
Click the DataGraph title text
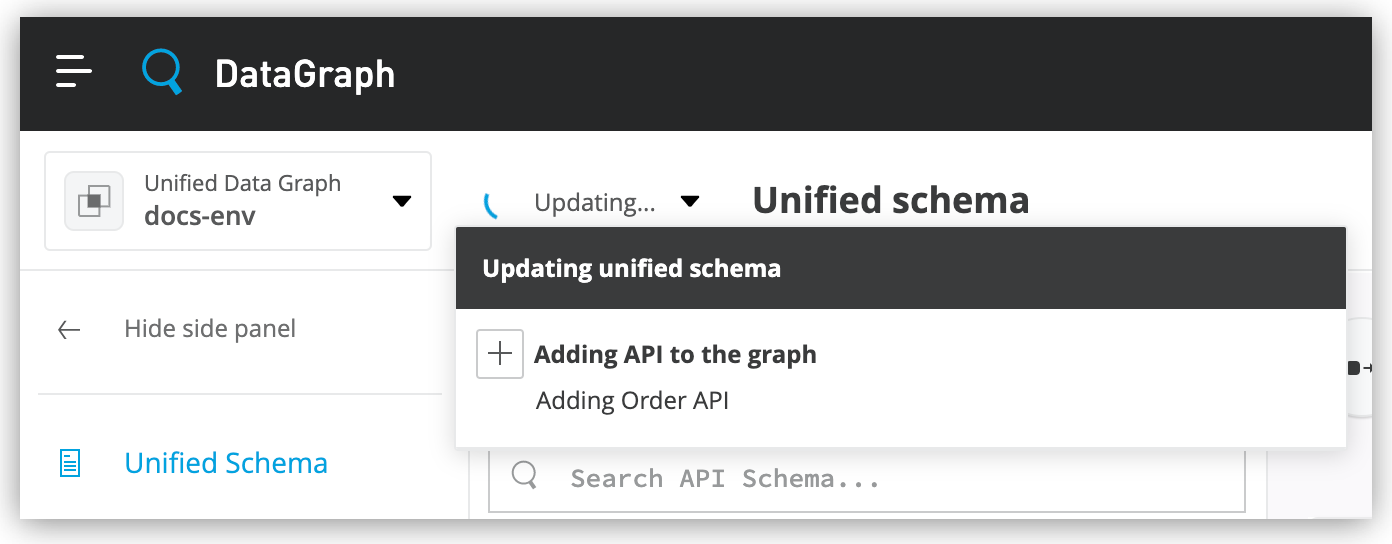coord(305,74)
